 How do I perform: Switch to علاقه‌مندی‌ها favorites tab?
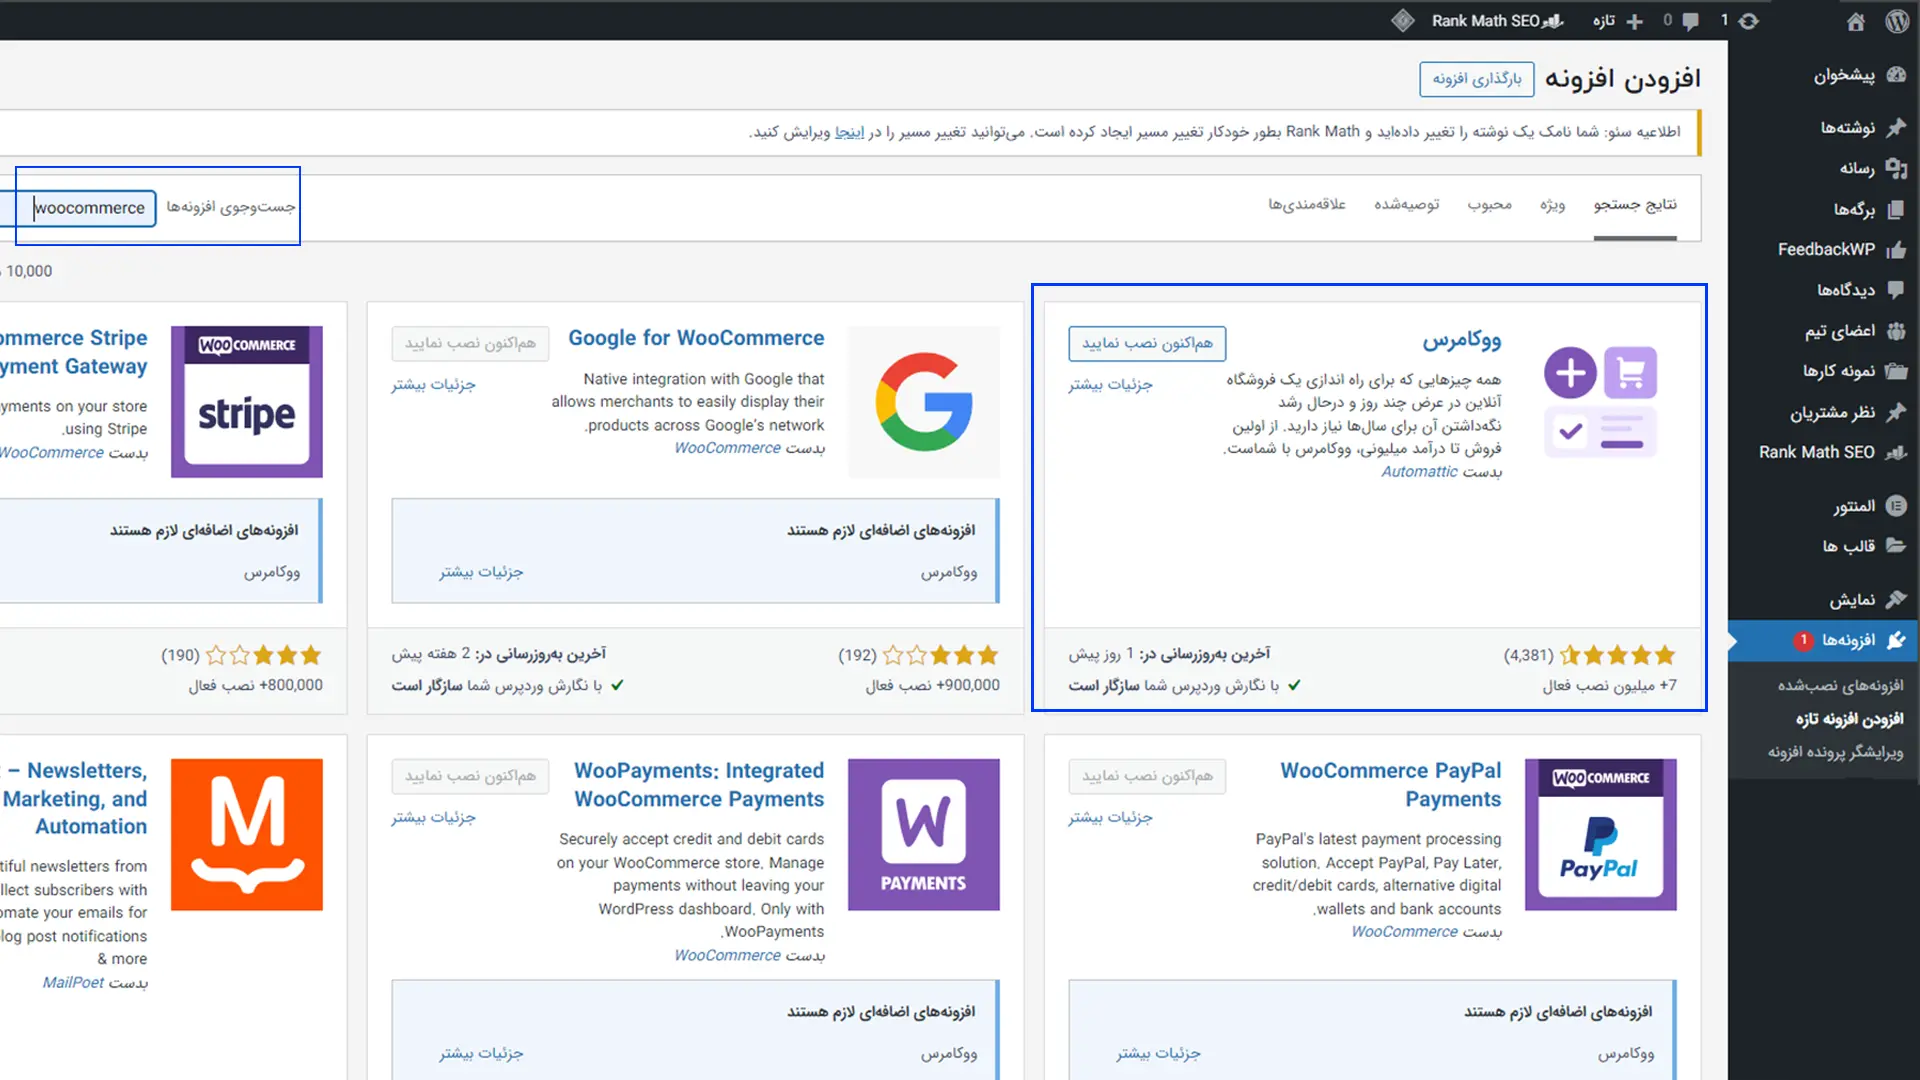tap(1307, 205)
